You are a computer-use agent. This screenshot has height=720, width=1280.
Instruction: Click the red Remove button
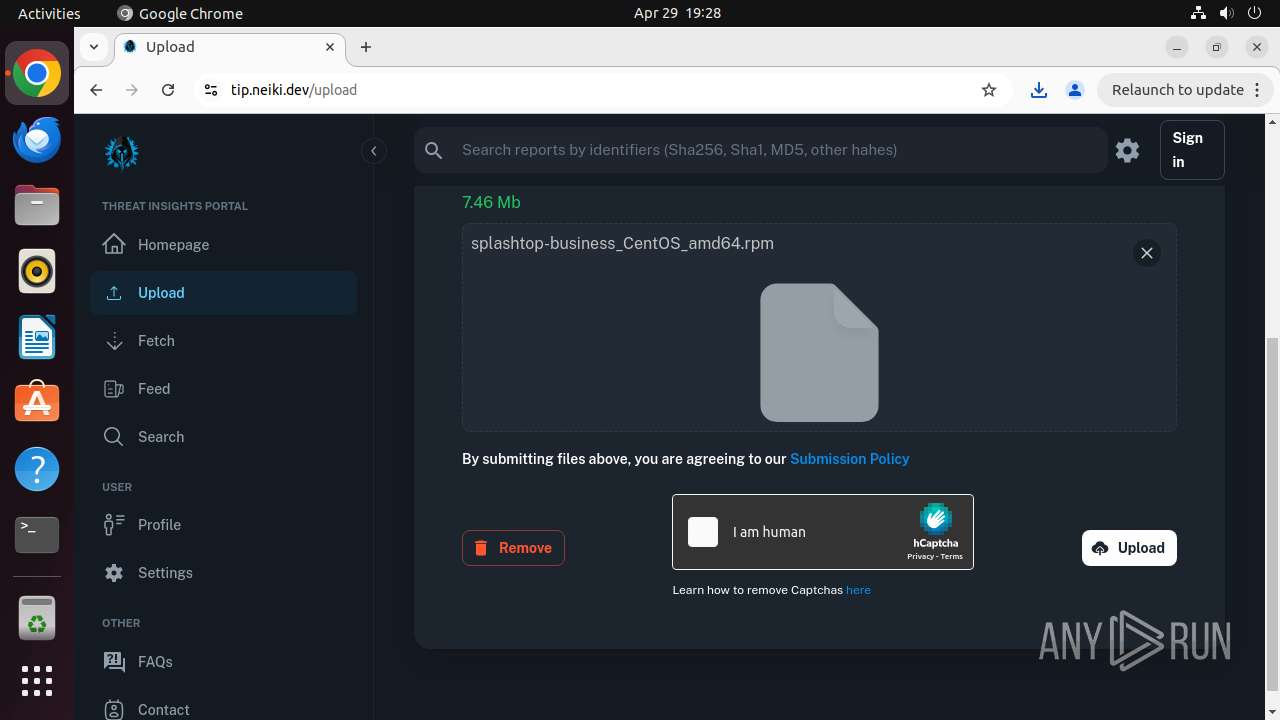tap(513, 548)
